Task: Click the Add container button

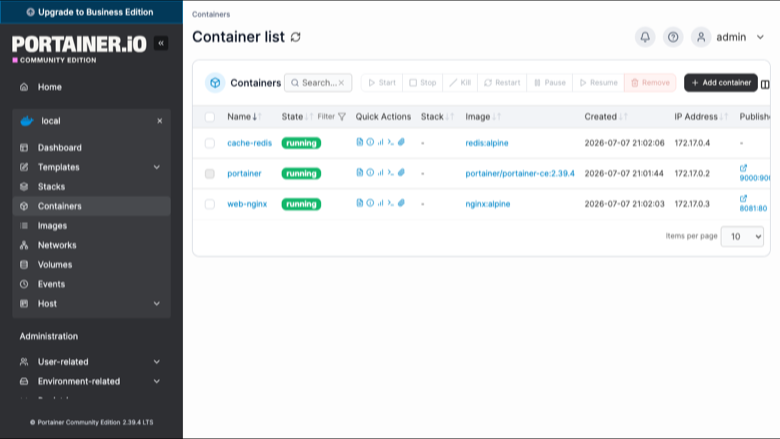Action: coord(720,83)
